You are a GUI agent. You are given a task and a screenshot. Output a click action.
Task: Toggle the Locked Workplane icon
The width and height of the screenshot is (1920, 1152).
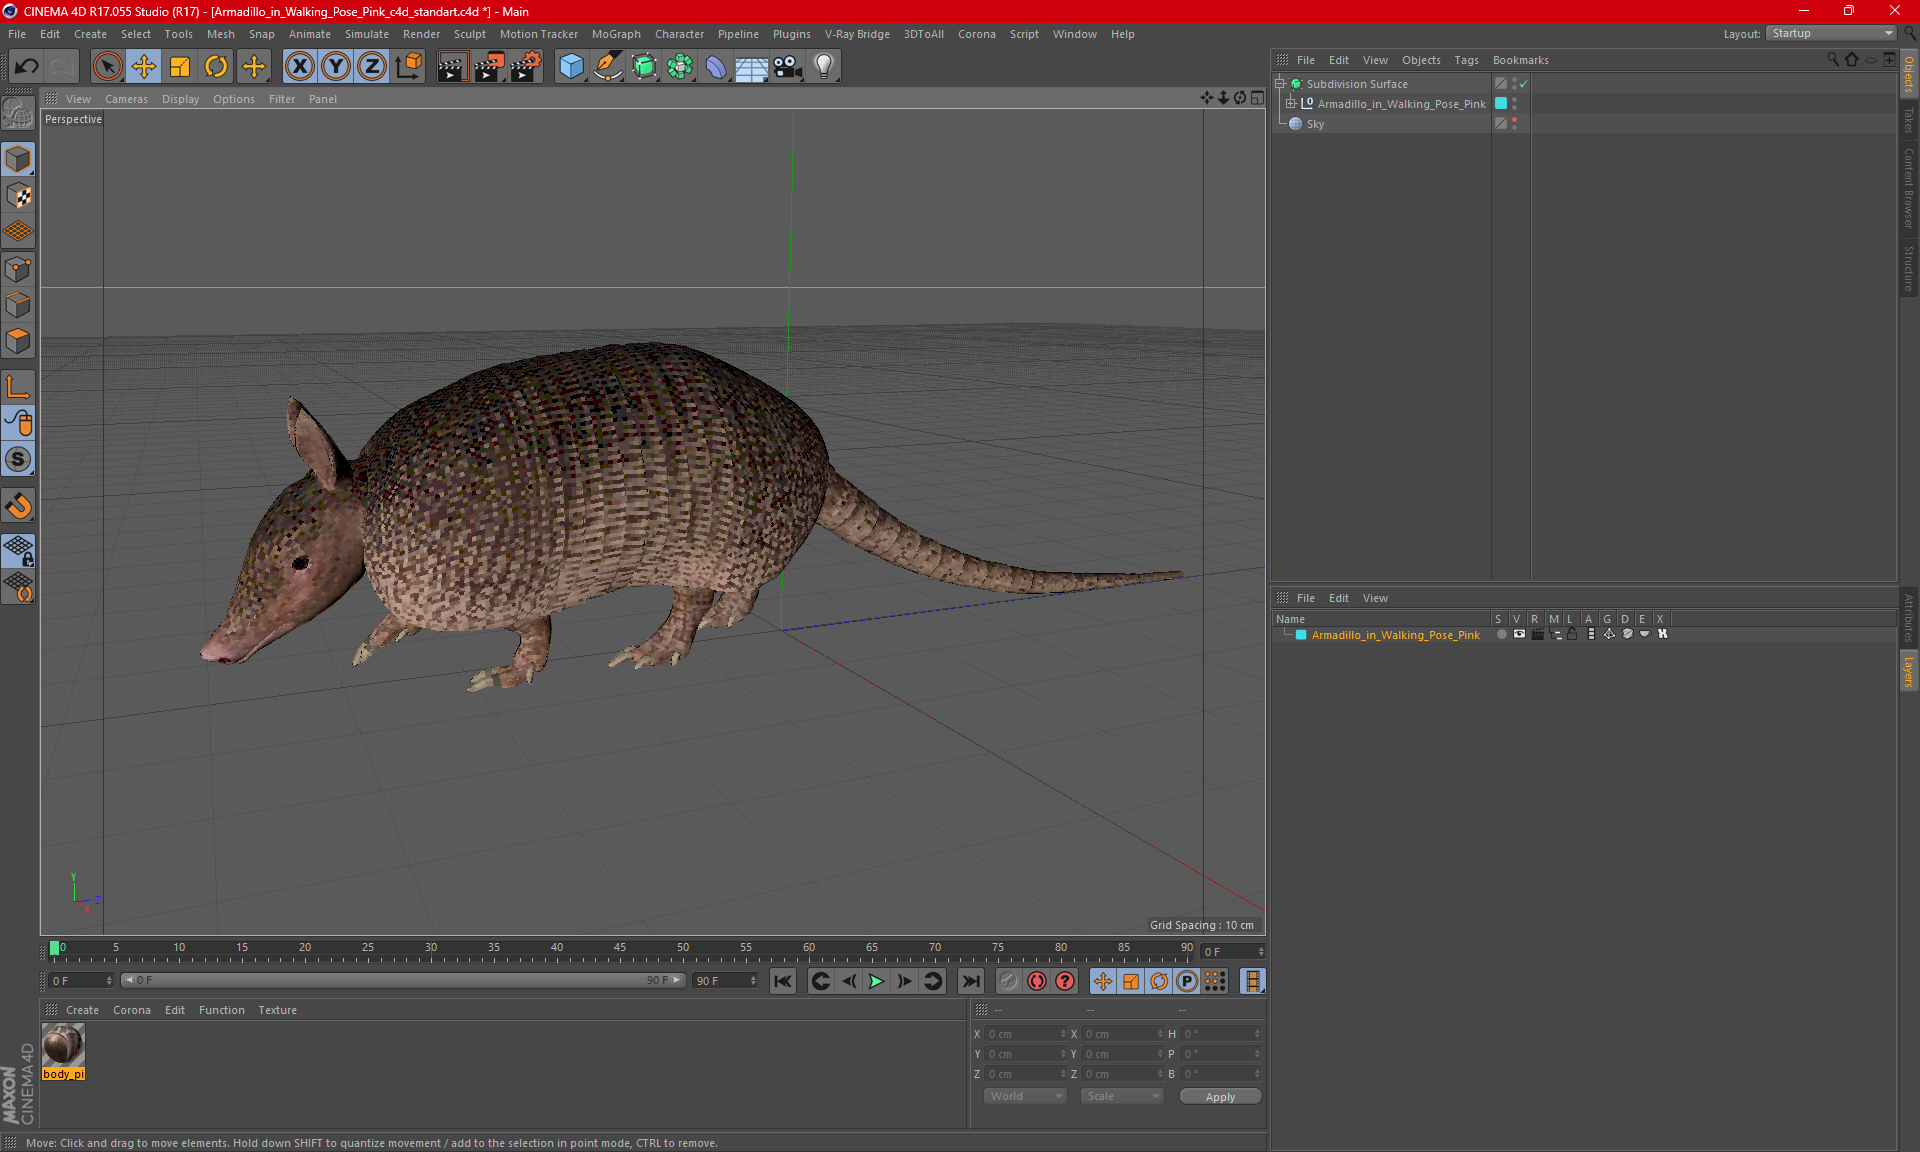[x=19, y=550]
